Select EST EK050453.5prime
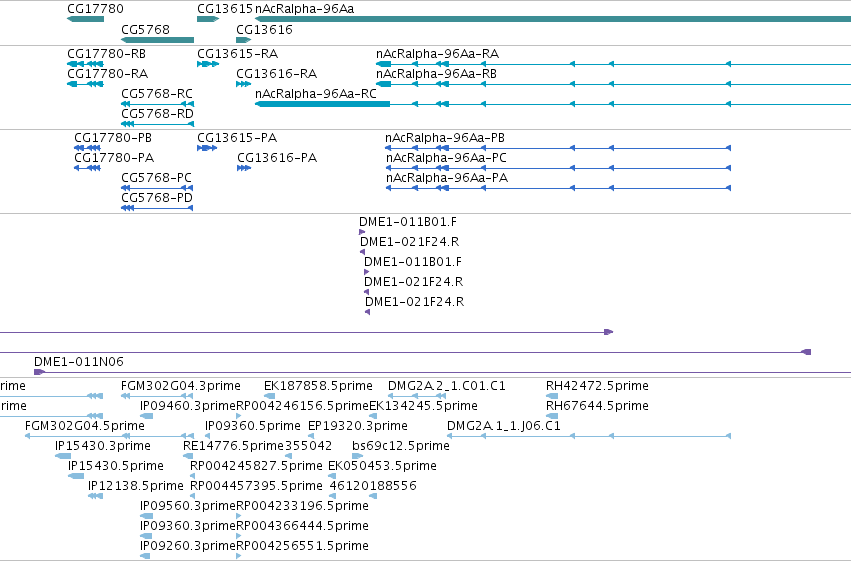The image size is (851, 561). [382, 466]
